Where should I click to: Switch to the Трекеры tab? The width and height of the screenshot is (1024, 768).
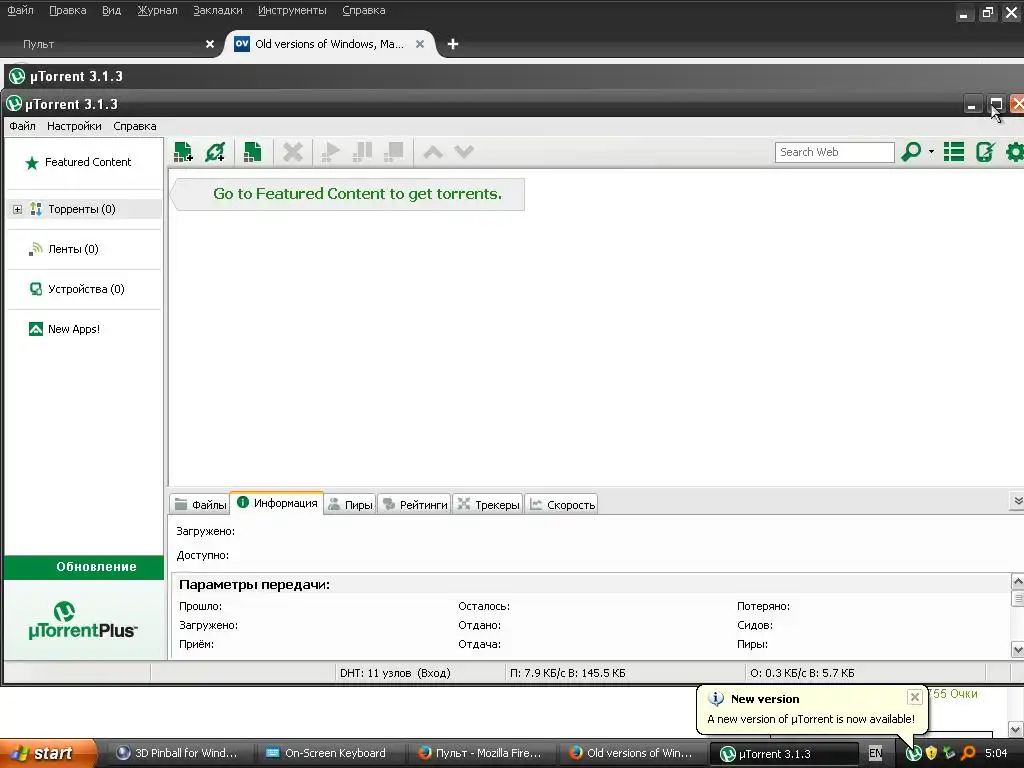(x=488, y=504)
